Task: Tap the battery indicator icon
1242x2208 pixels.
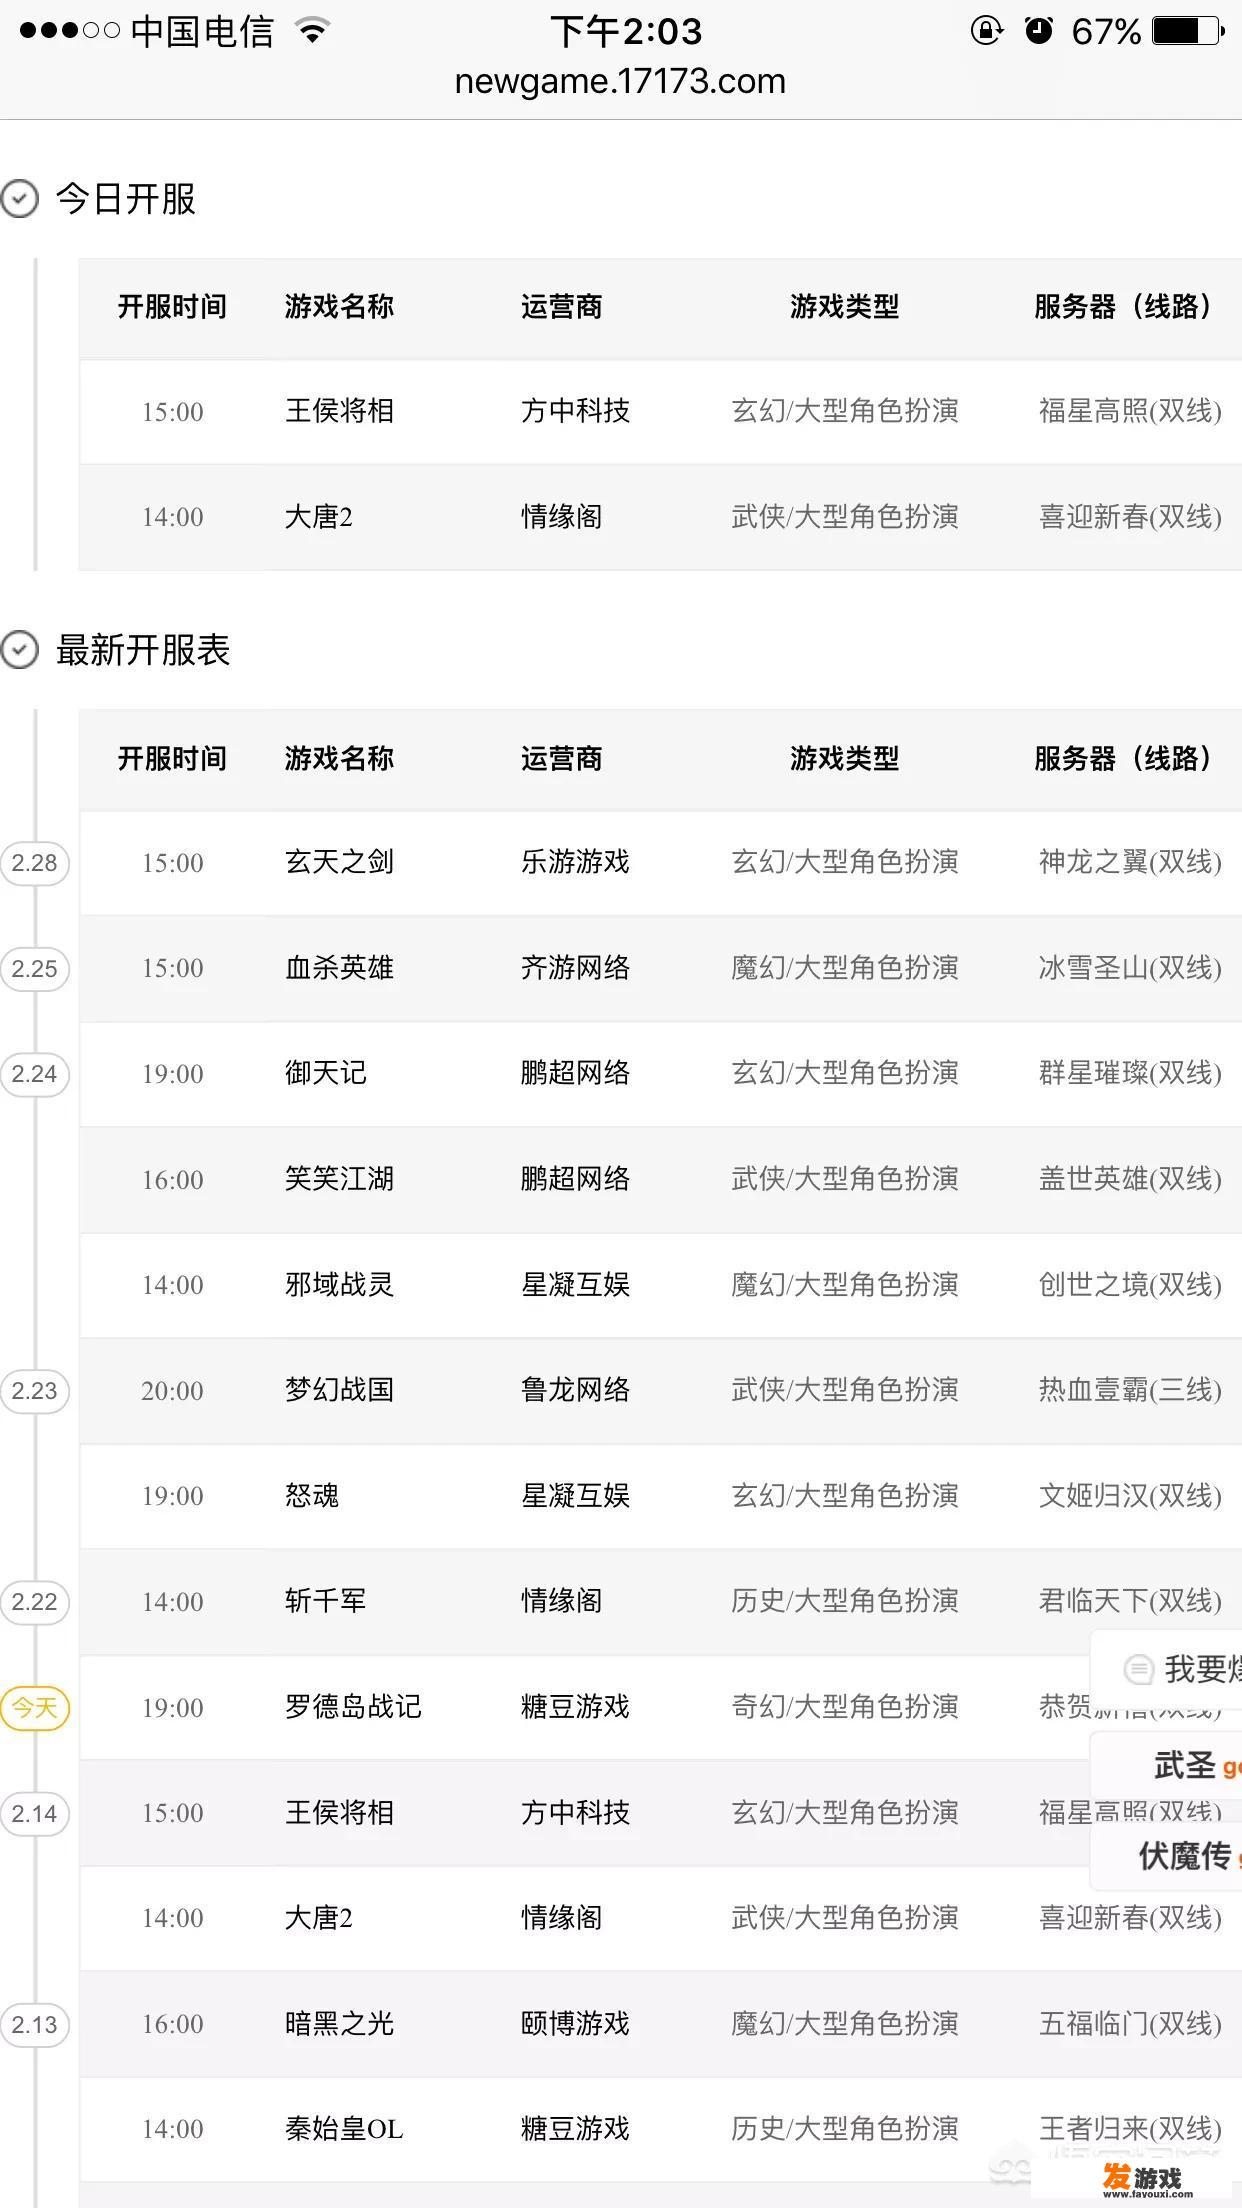Action: [1189, 31]
